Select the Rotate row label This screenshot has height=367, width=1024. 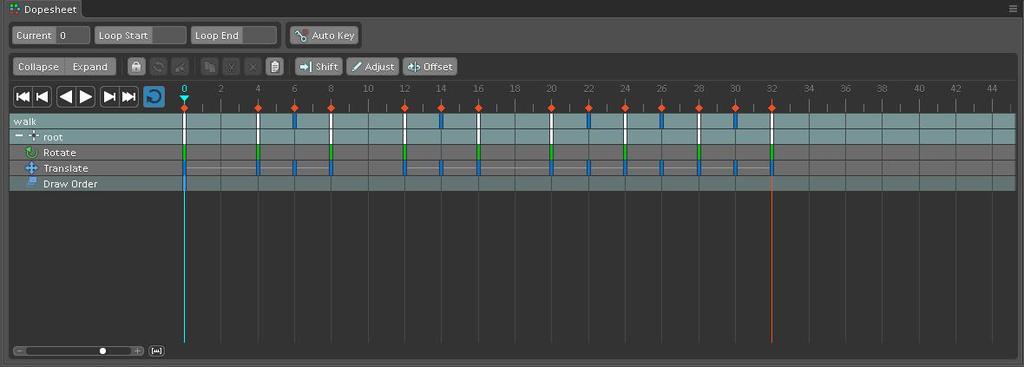click(59, 153)
